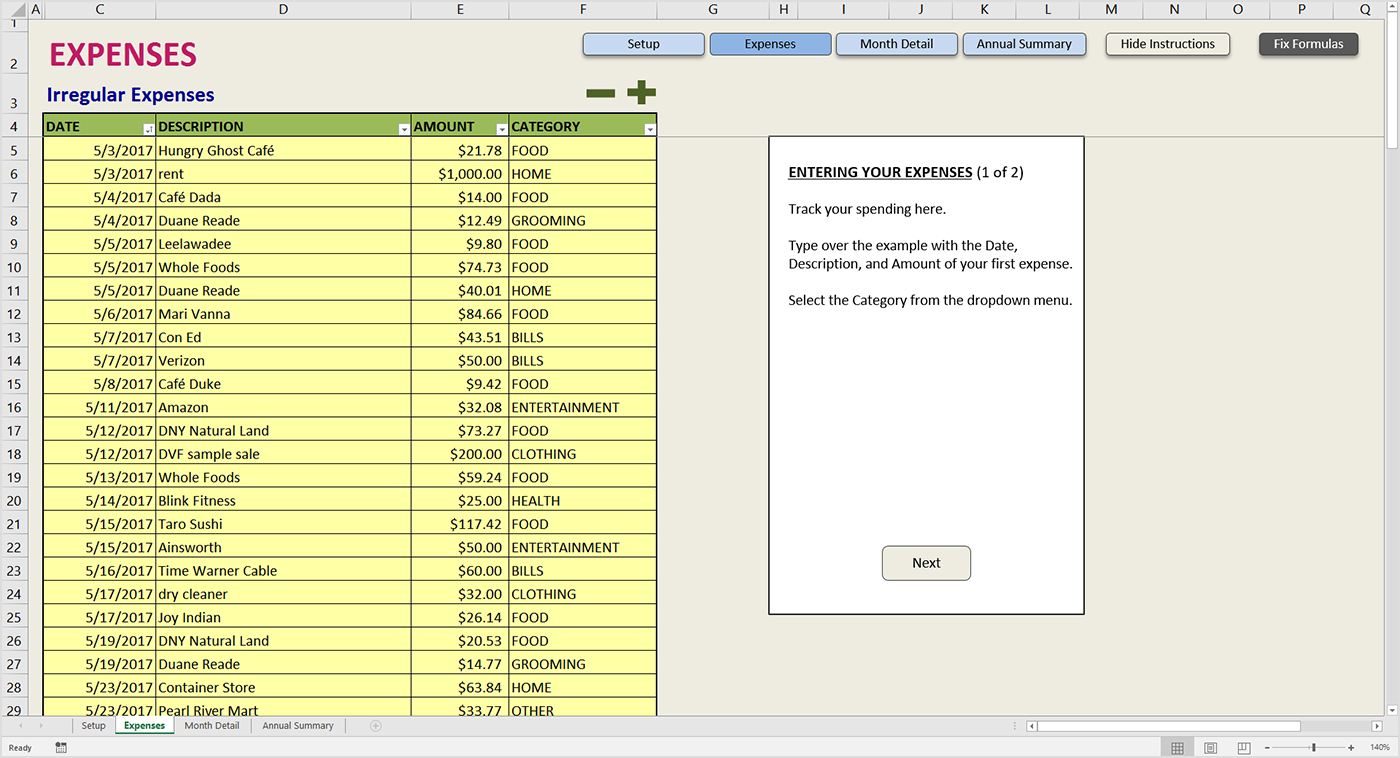
Task: Switch to Normal view icon
Action: click(1177, 748)
